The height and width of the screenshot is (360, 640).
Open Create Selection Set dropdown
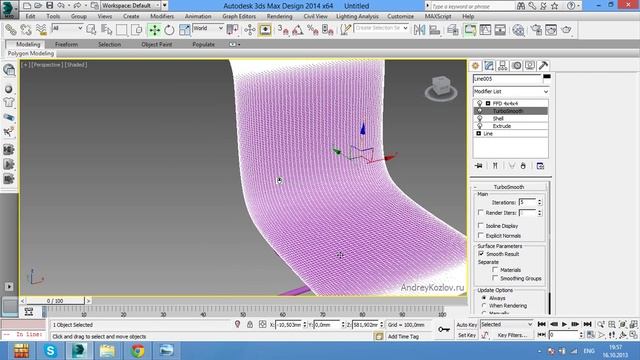pyautogui.click(x=381, y=28)
